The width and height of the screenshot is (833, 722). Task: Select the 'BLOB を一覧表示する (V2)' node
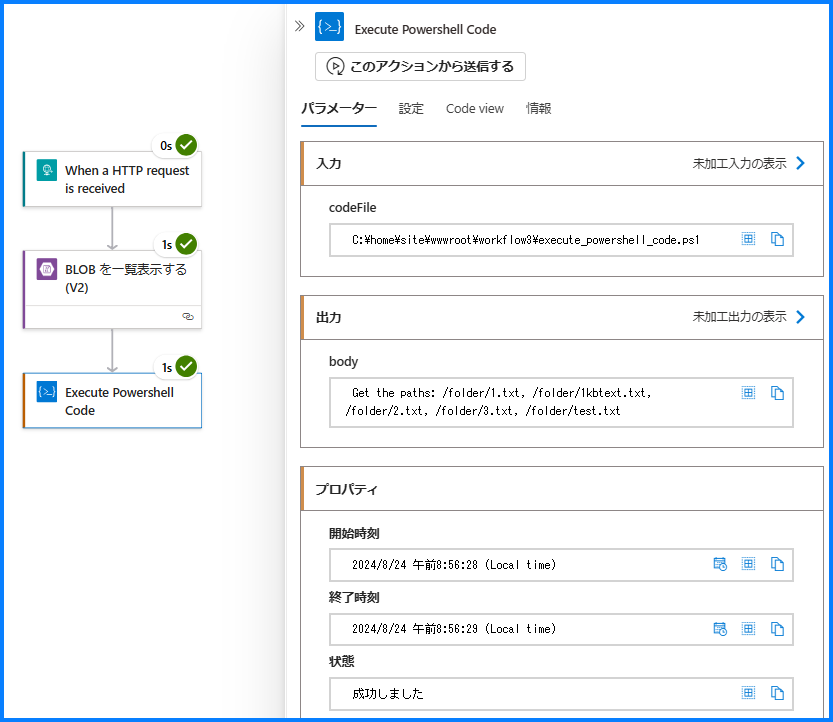[x=112, y=290]
